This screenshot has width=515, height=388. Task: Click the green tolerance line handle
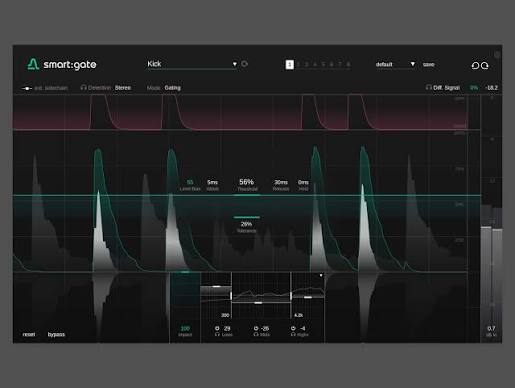pyautogui.click(x=247, y=217)
